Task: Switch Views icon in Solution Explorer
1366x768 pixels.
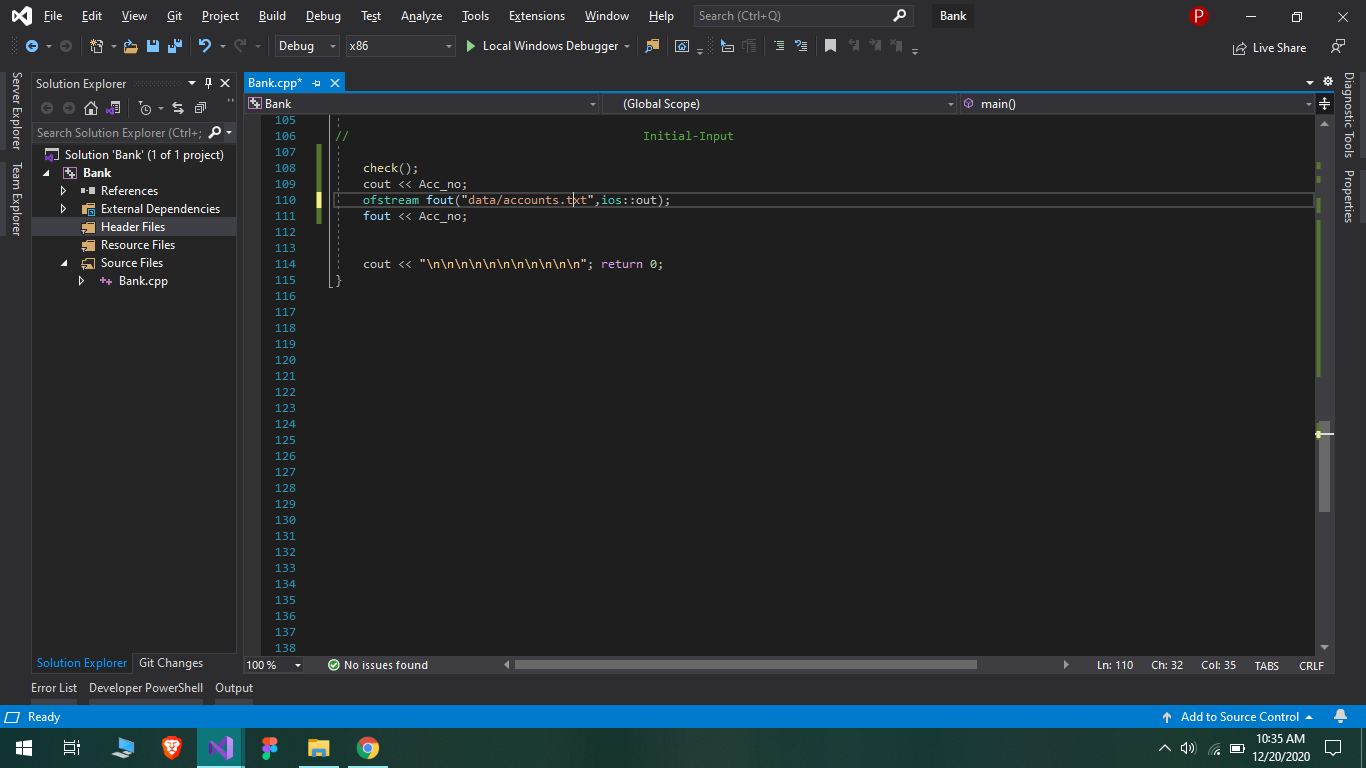Action: 113,108
